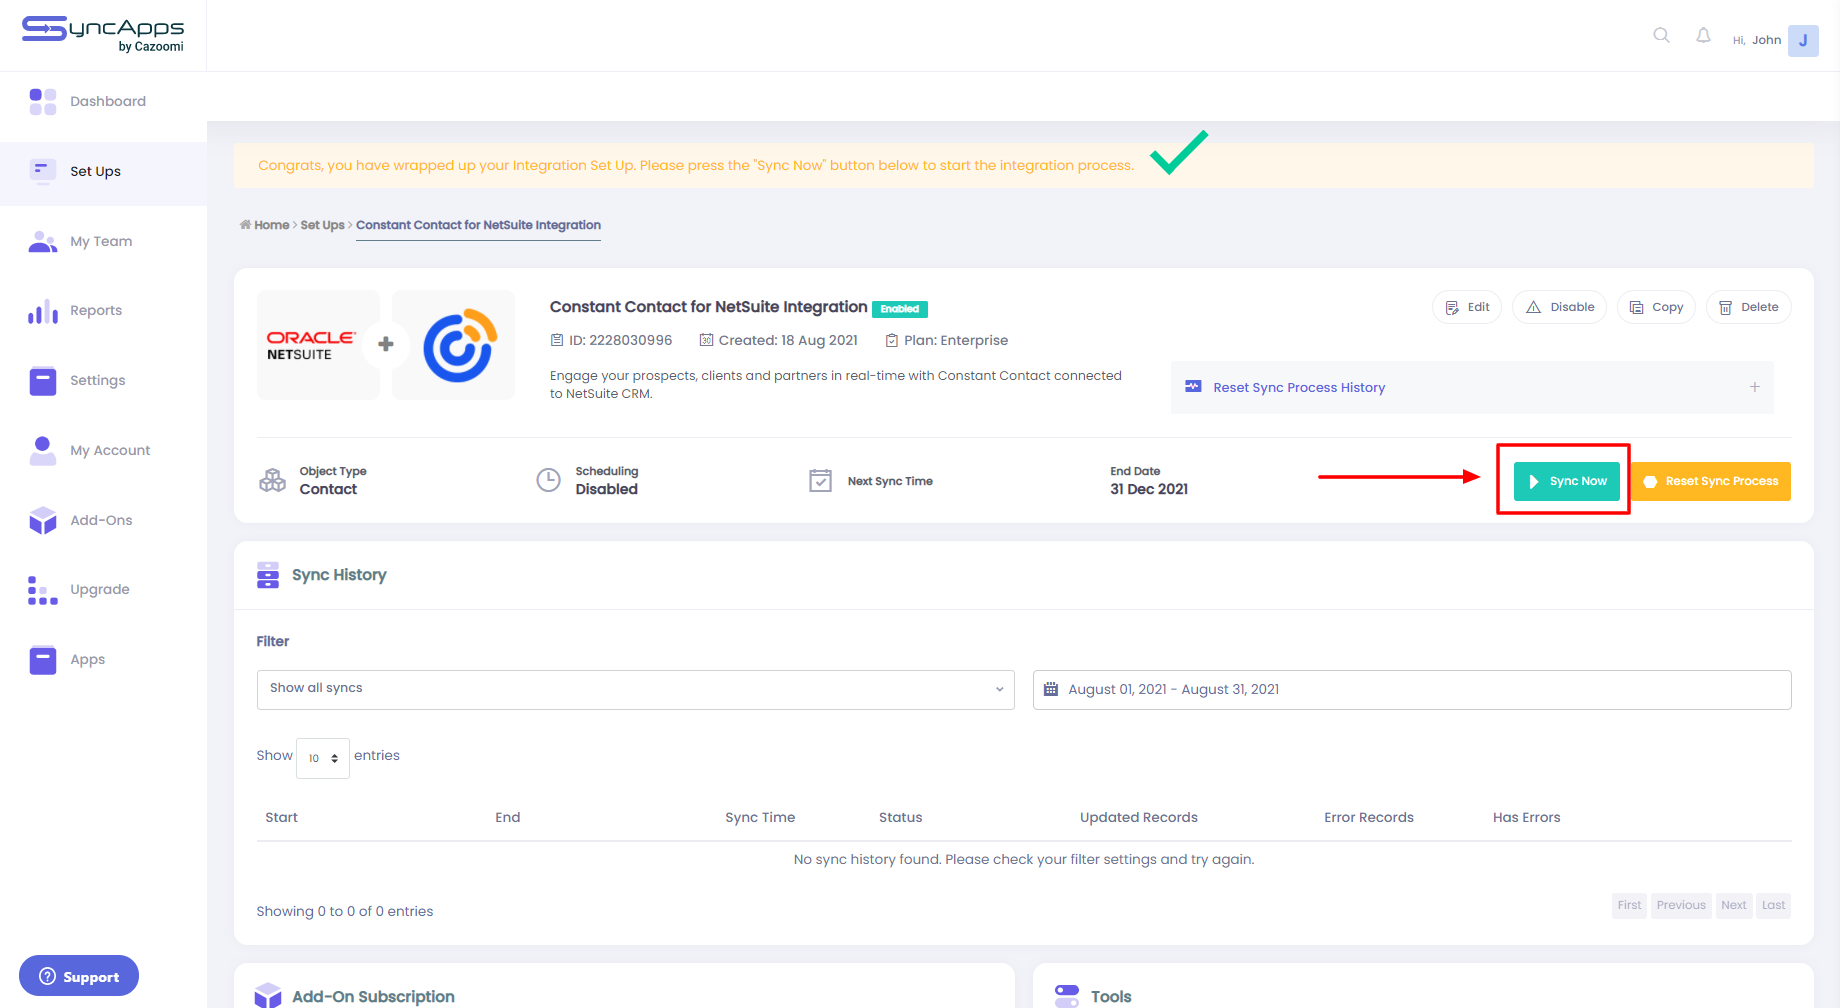Click the Previous pagination button
The image size is (1840, 1008).
1681,905
